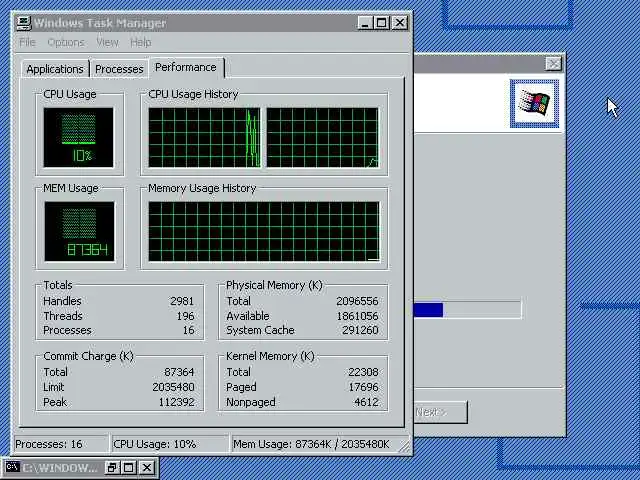Viewport: 640px width, 480px height.
Task: Click the Totals Processes value 16
Action: [x=189, y=330]
